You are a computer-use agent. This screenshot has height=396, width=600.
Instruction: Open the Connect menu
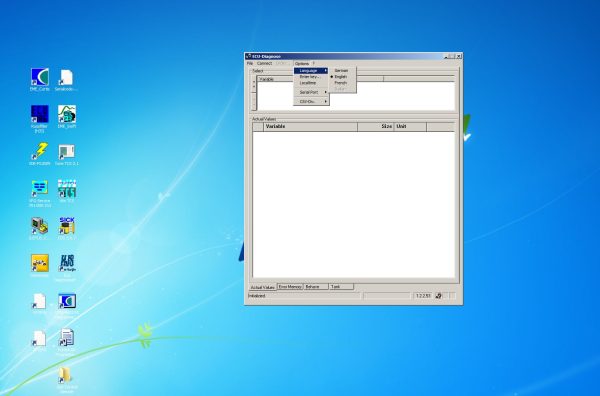coord(264,64)
